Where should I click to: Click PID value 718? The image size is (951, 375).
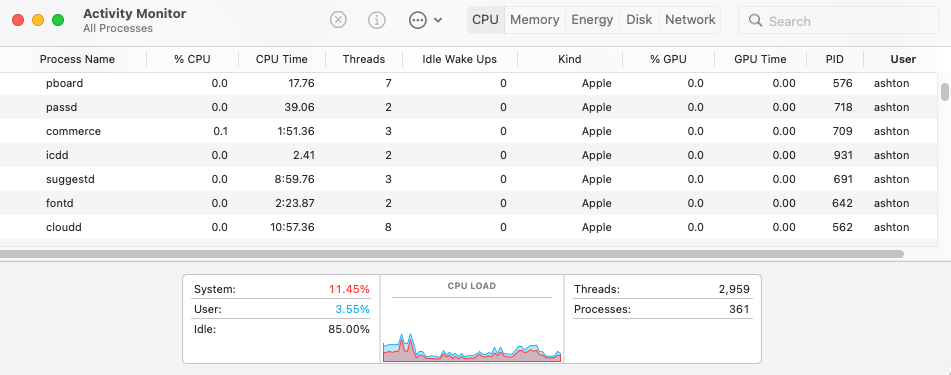click(842, 107)
